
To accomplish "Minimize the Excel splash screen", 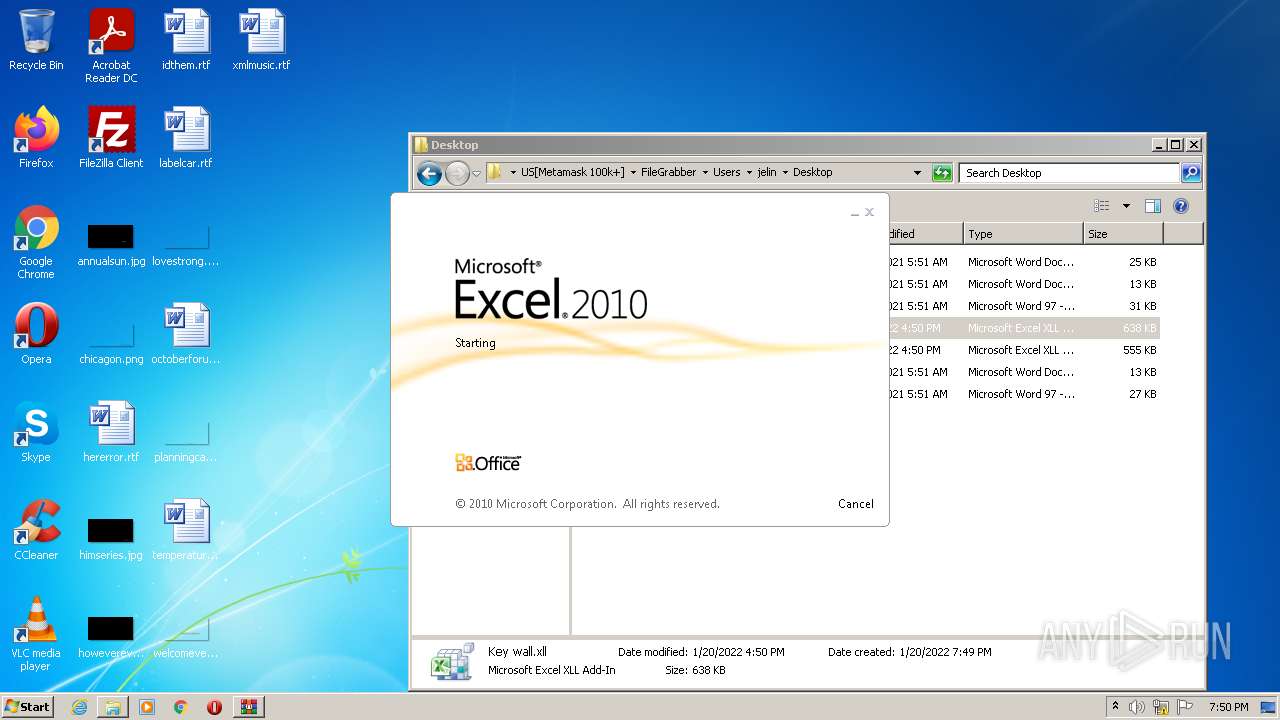I will pos(855,213).
